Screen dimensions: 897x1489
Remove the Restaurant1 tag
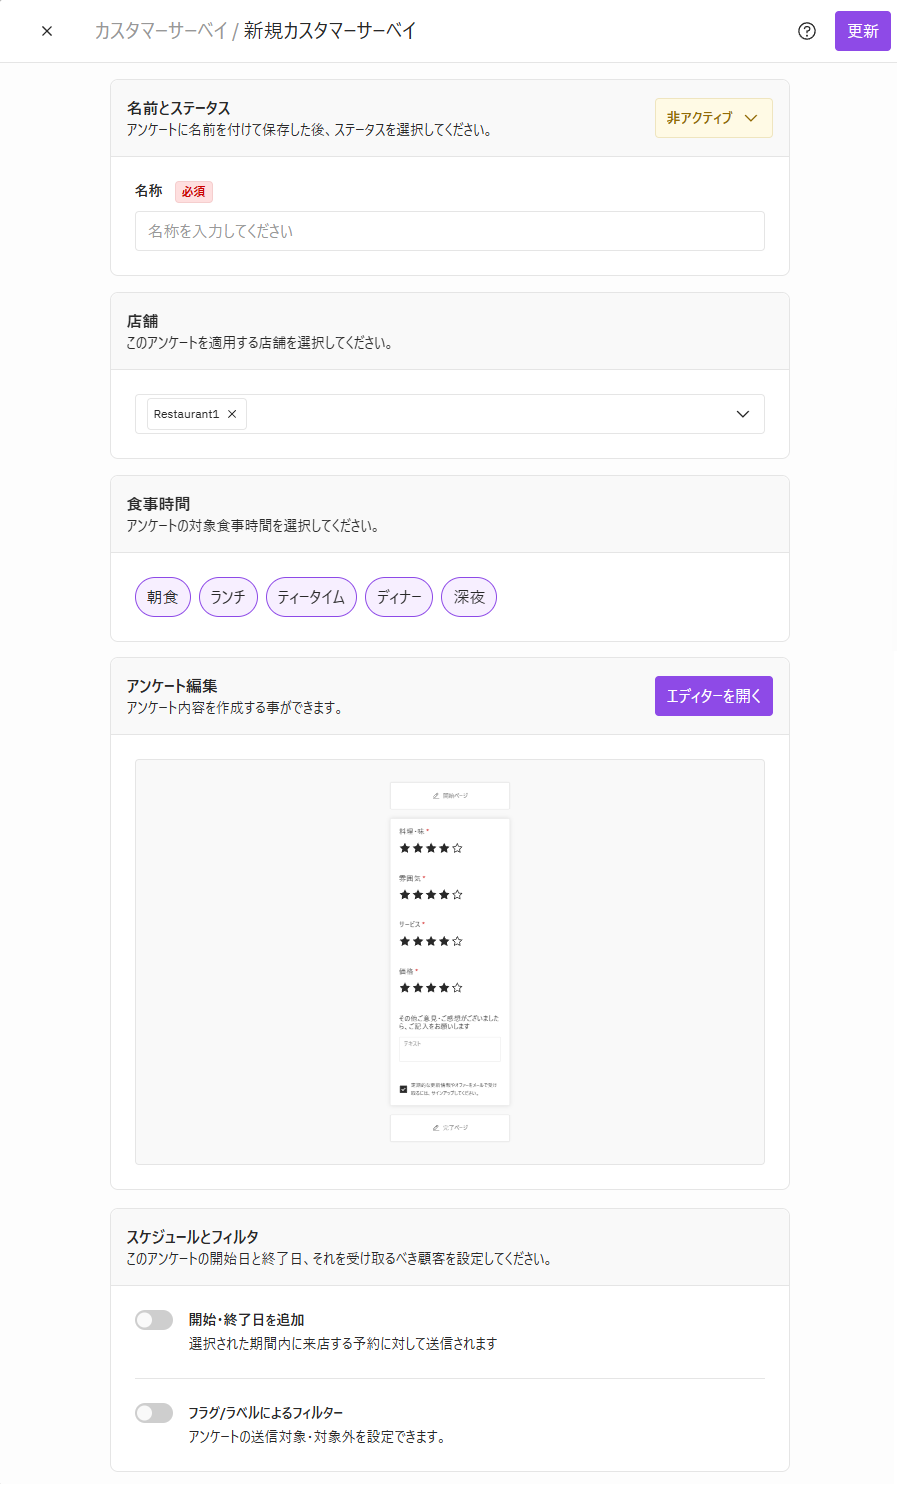[x=232, y=414]
